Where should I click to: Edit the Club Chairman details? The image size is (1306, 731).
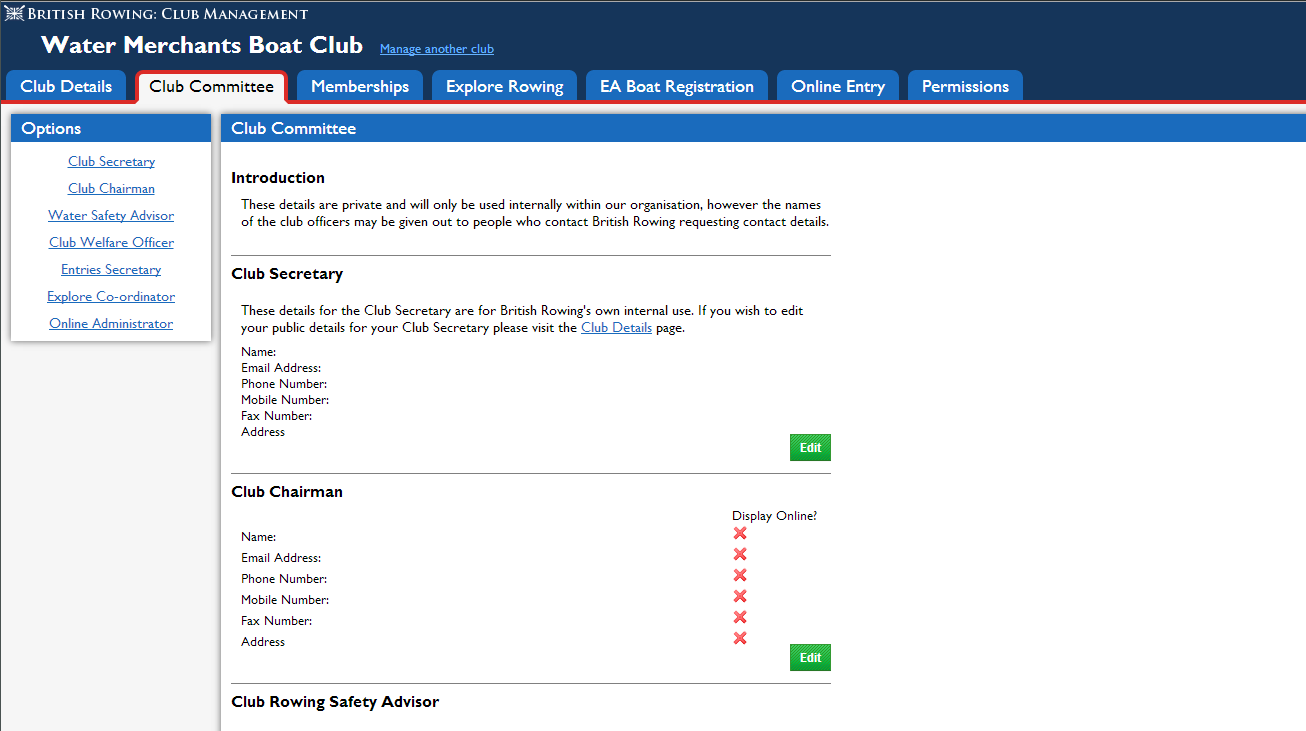click(x=810, y=658)
